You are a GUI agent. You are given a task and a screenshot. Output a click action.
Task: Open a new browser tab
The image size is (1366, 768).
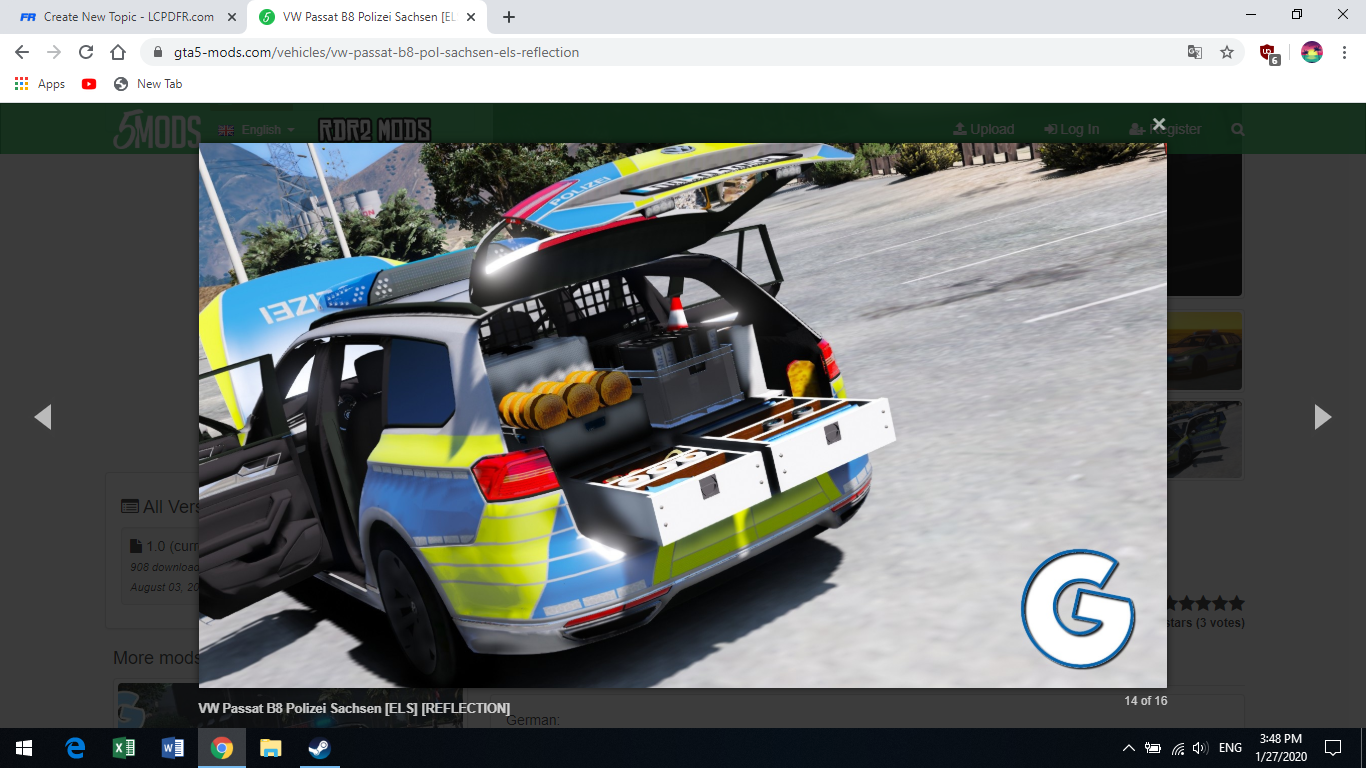click(509, 17)
